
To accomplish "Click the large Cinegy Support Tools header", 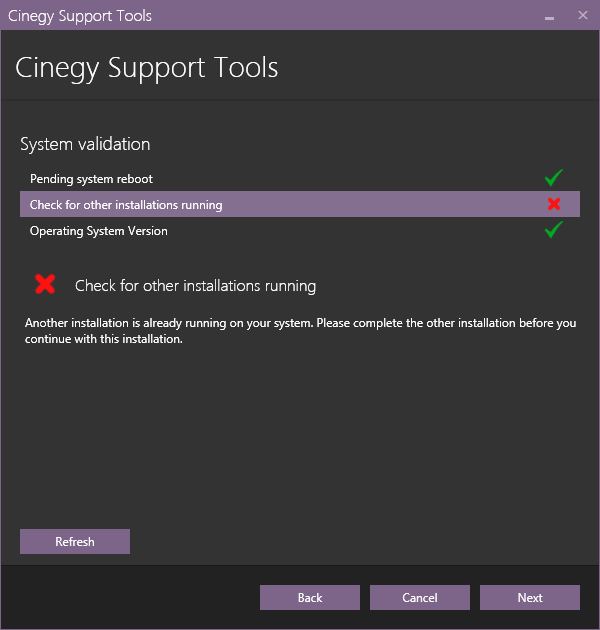I will pyautogui.click(x=147, y=68).
